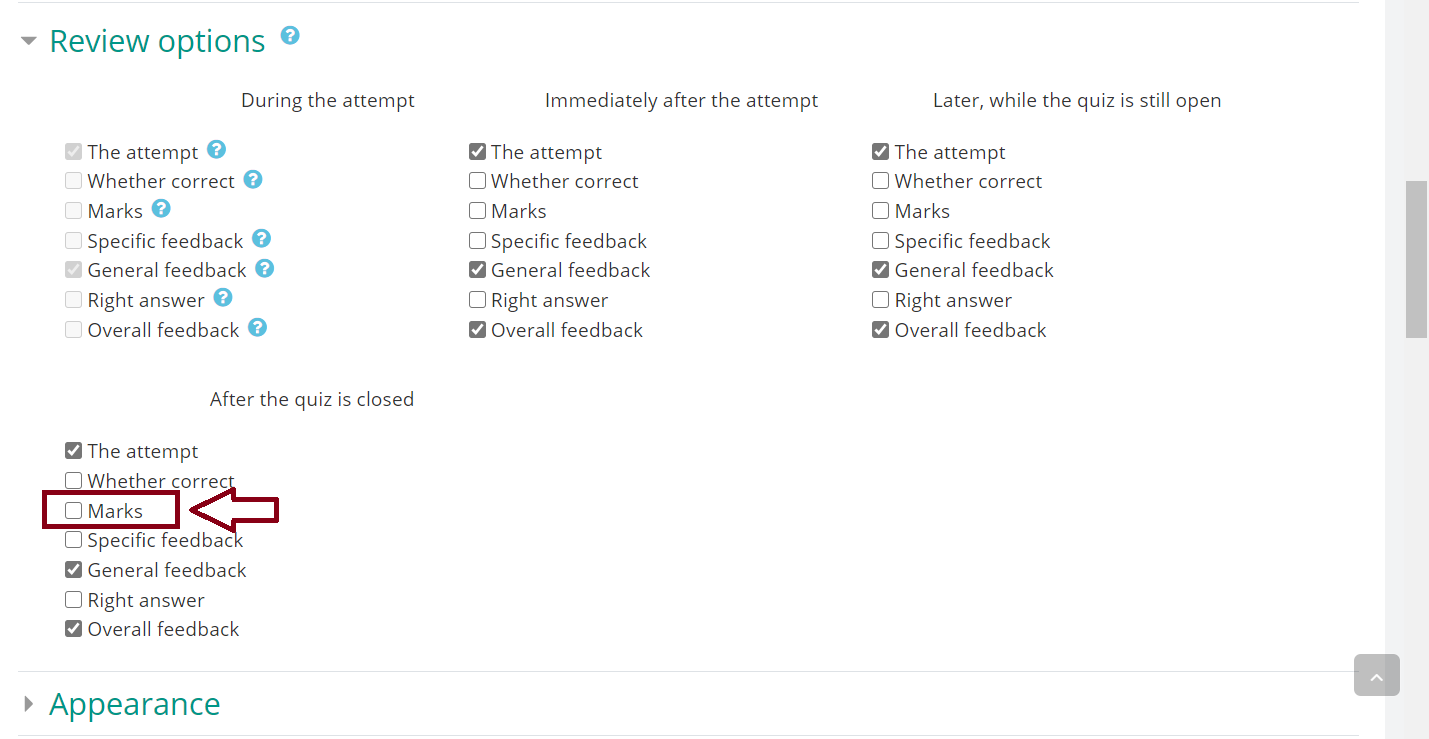Screen dimensions: 1429x739
Task: Collapse the Review options section arrow
Action: tap(29, 42)
